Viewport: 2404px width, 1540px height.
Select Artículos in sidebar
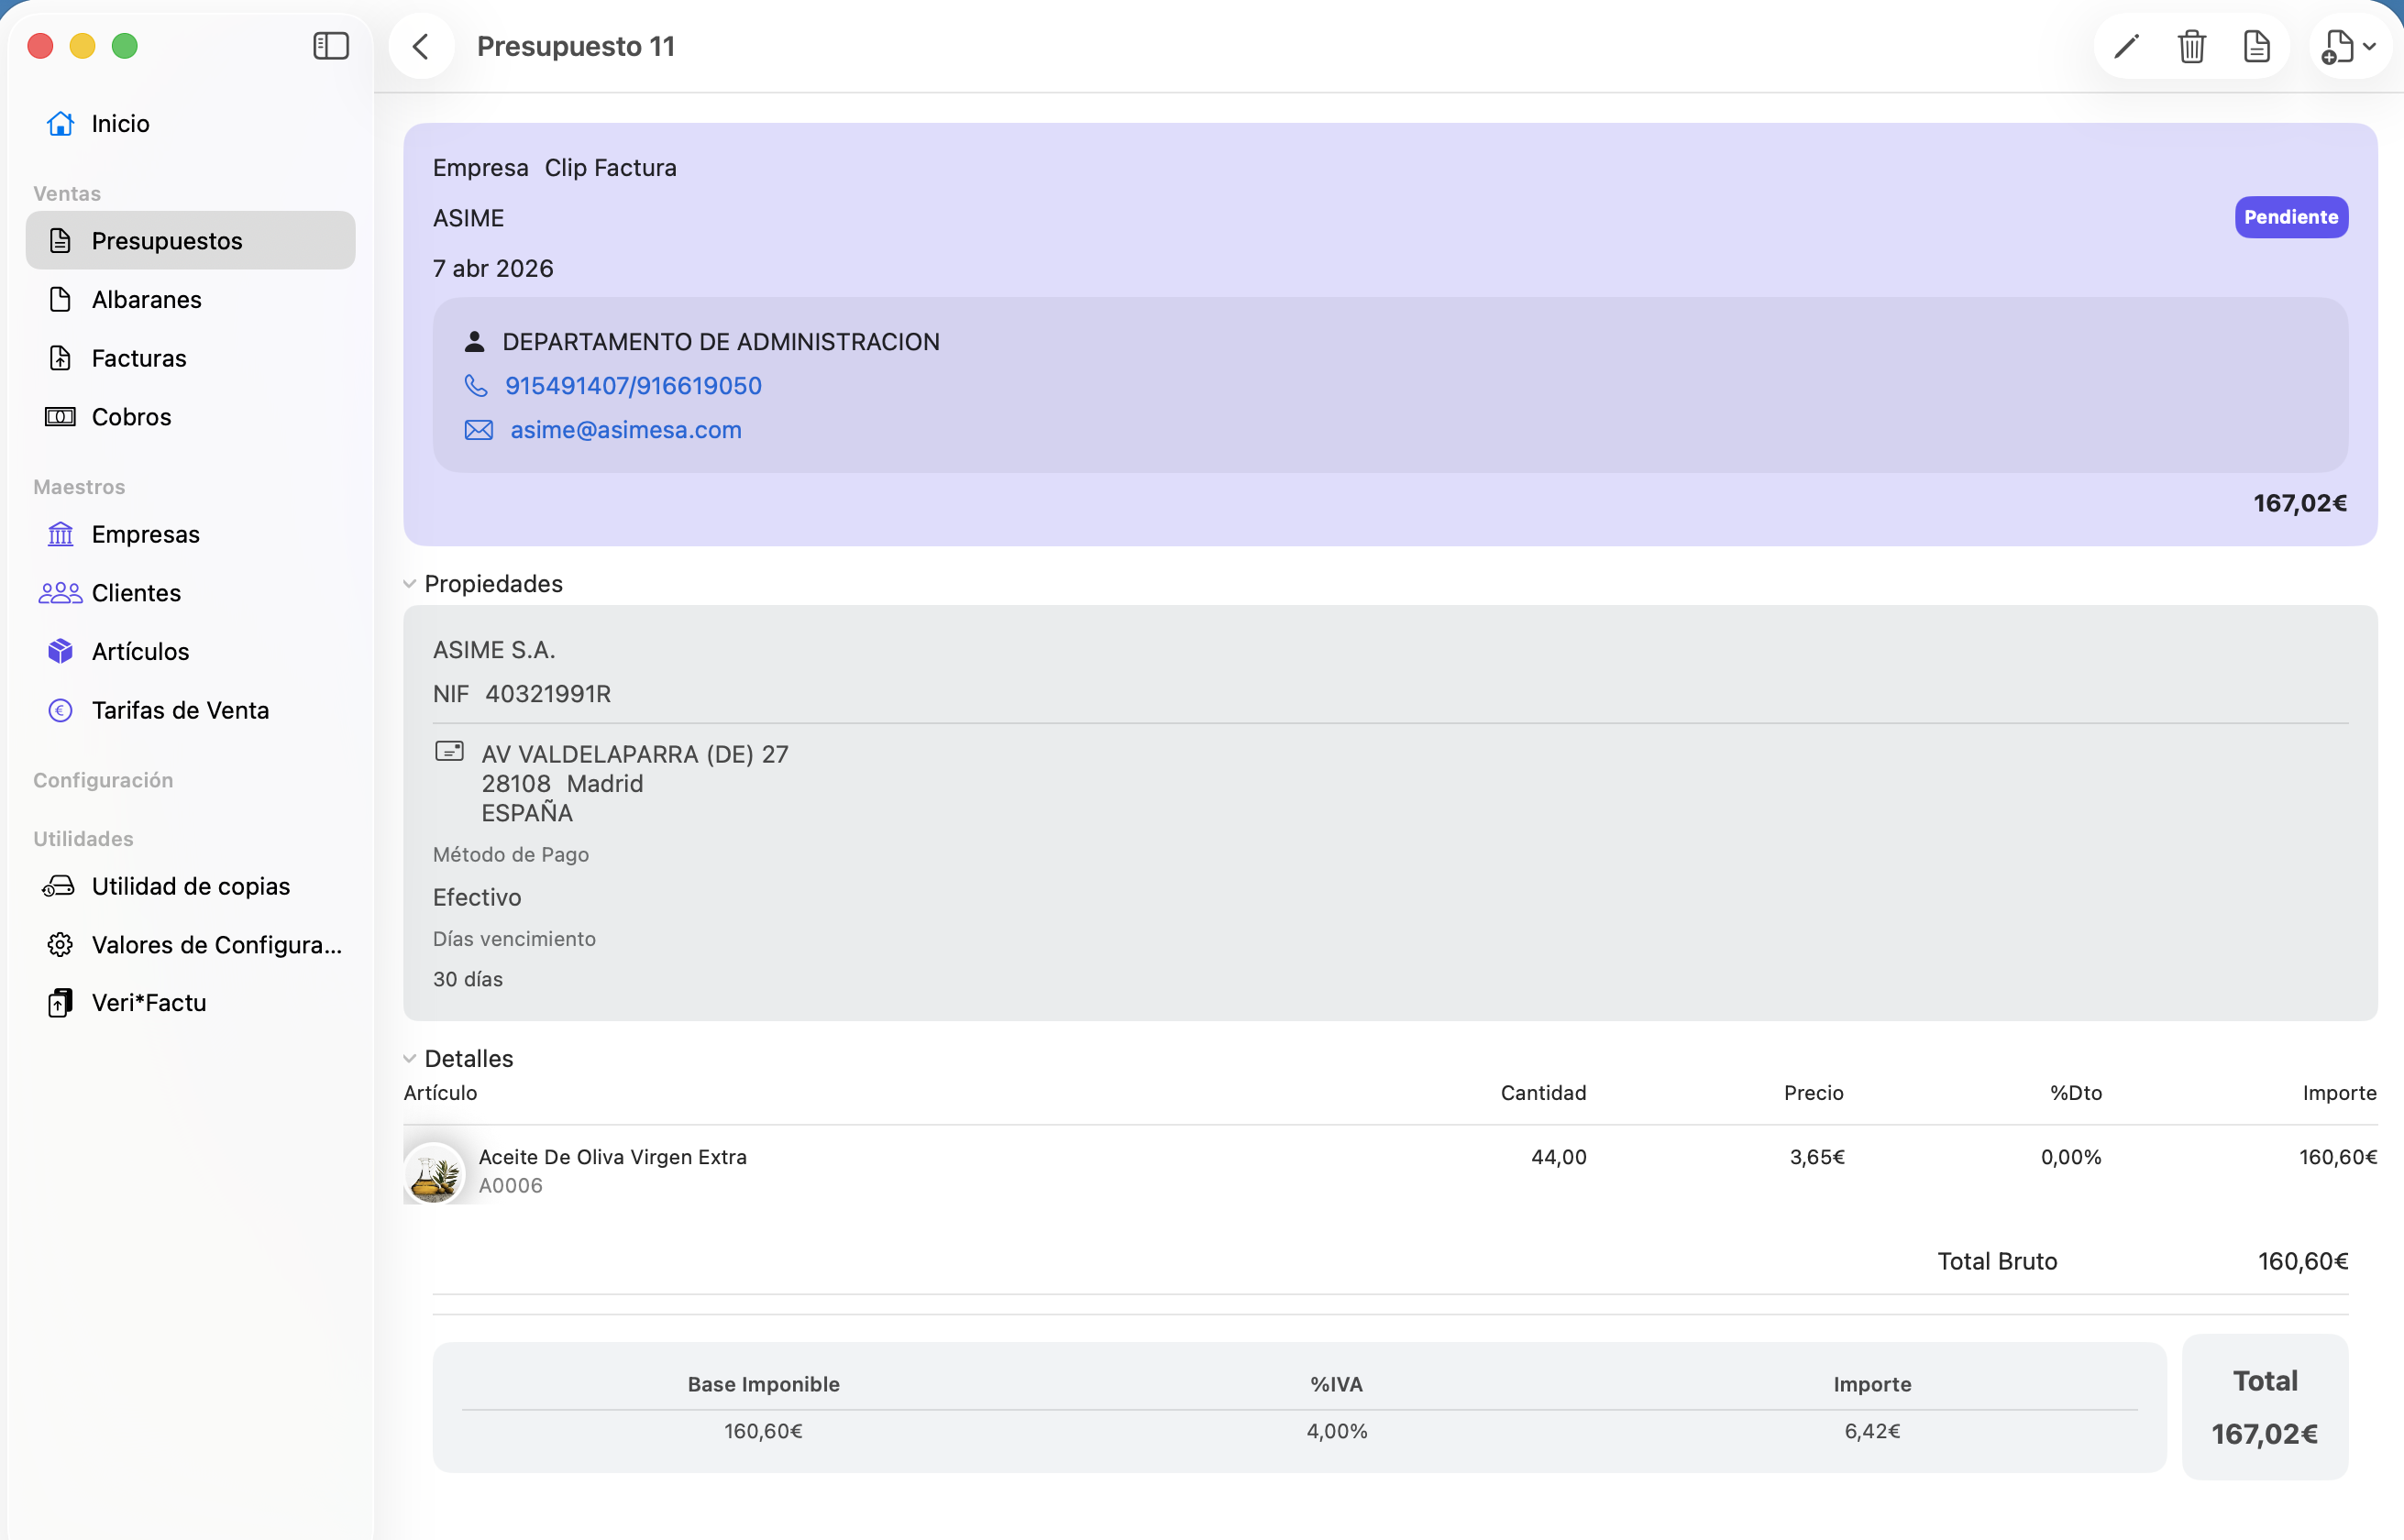(140, 651)
